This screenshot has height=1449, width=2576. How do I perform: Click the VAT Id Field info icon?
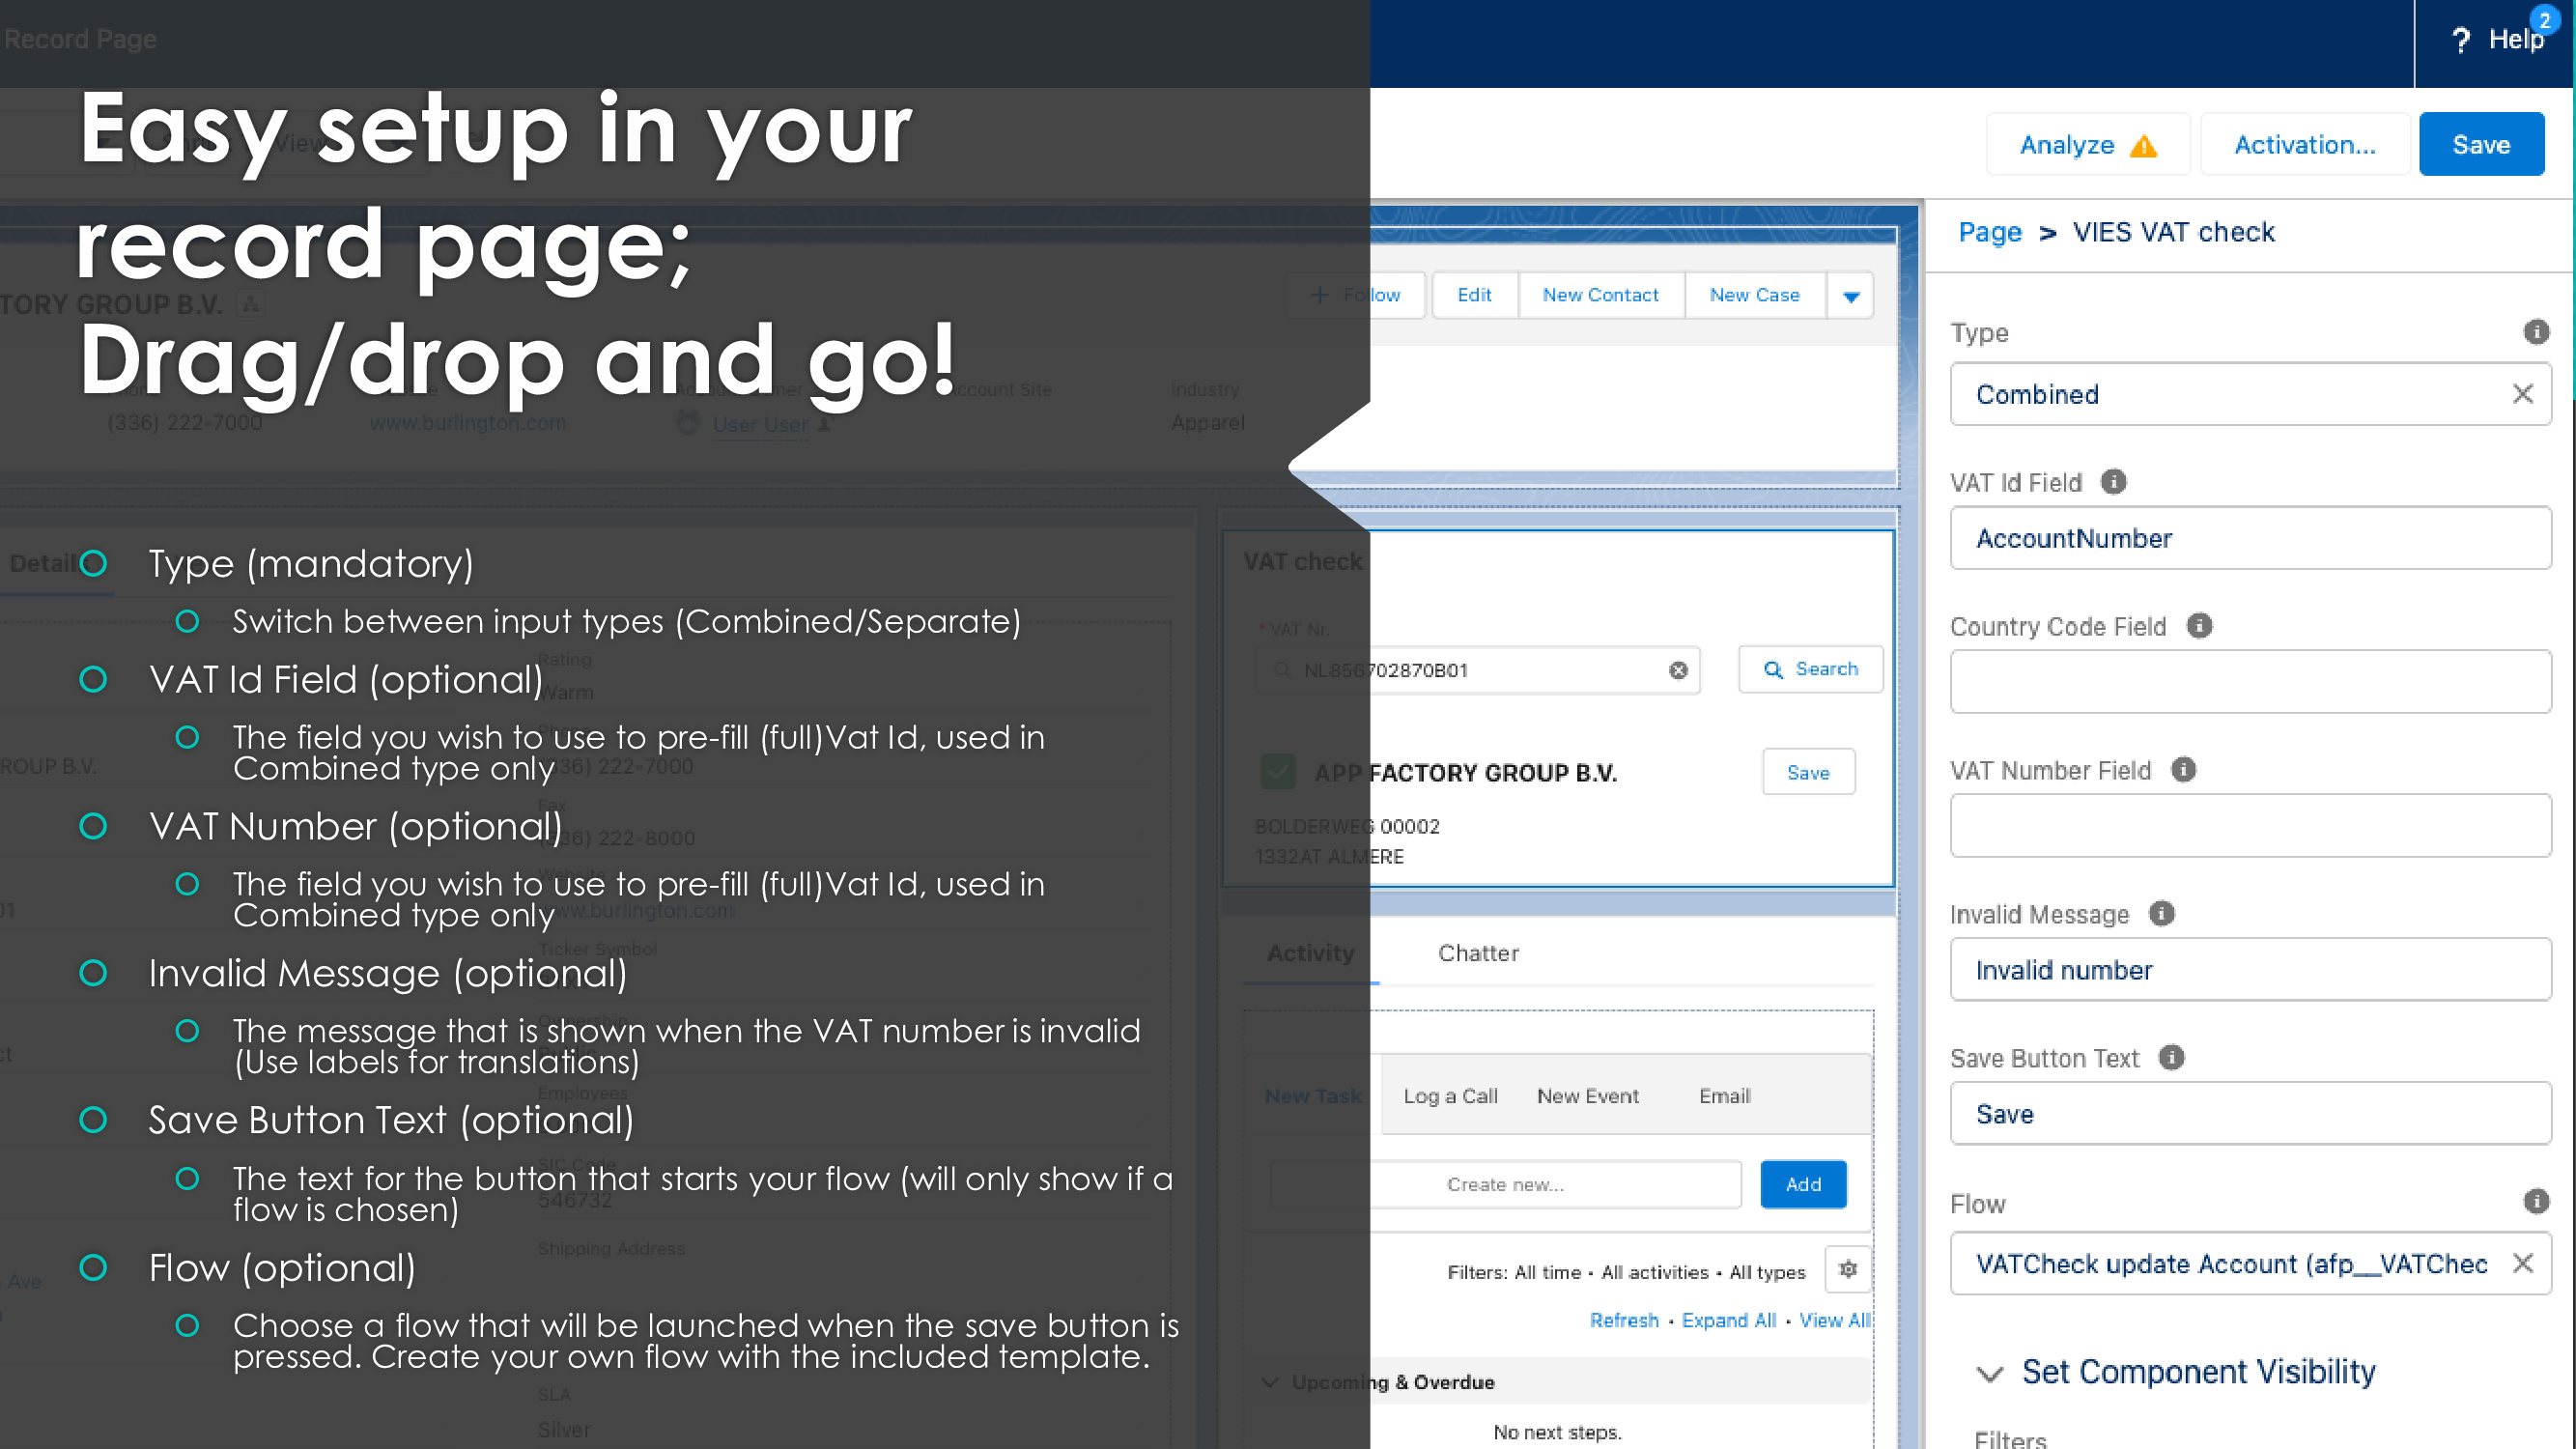(x=2113, y=482)
